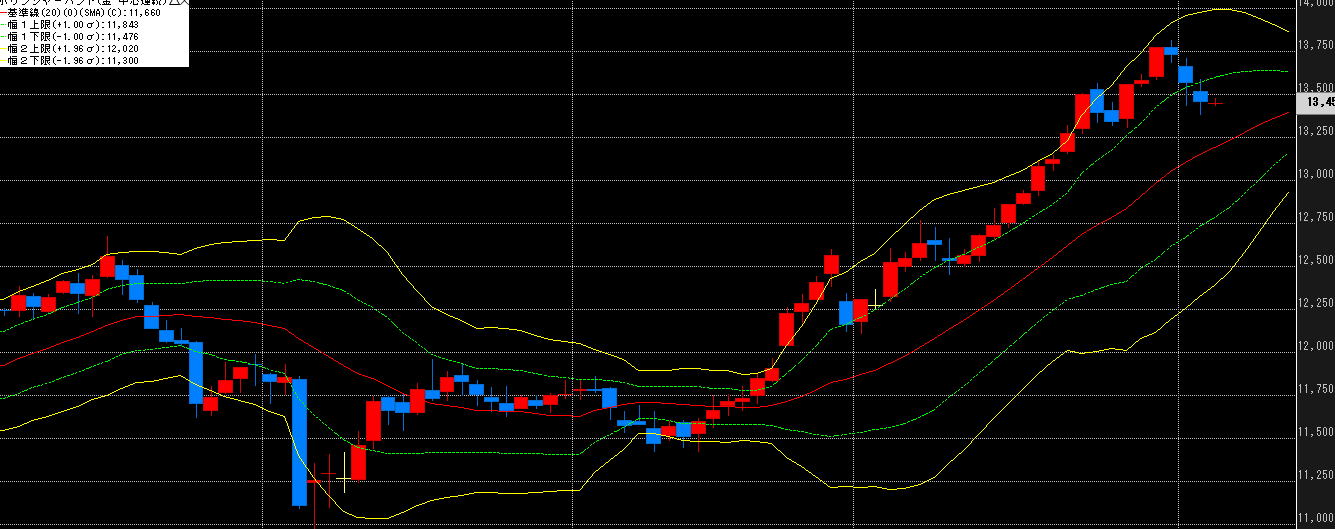Viewport: 1335px width, 529px height.
Task: Select the 幅2上限 (+1.96σ) legend row
Action: 69,49
